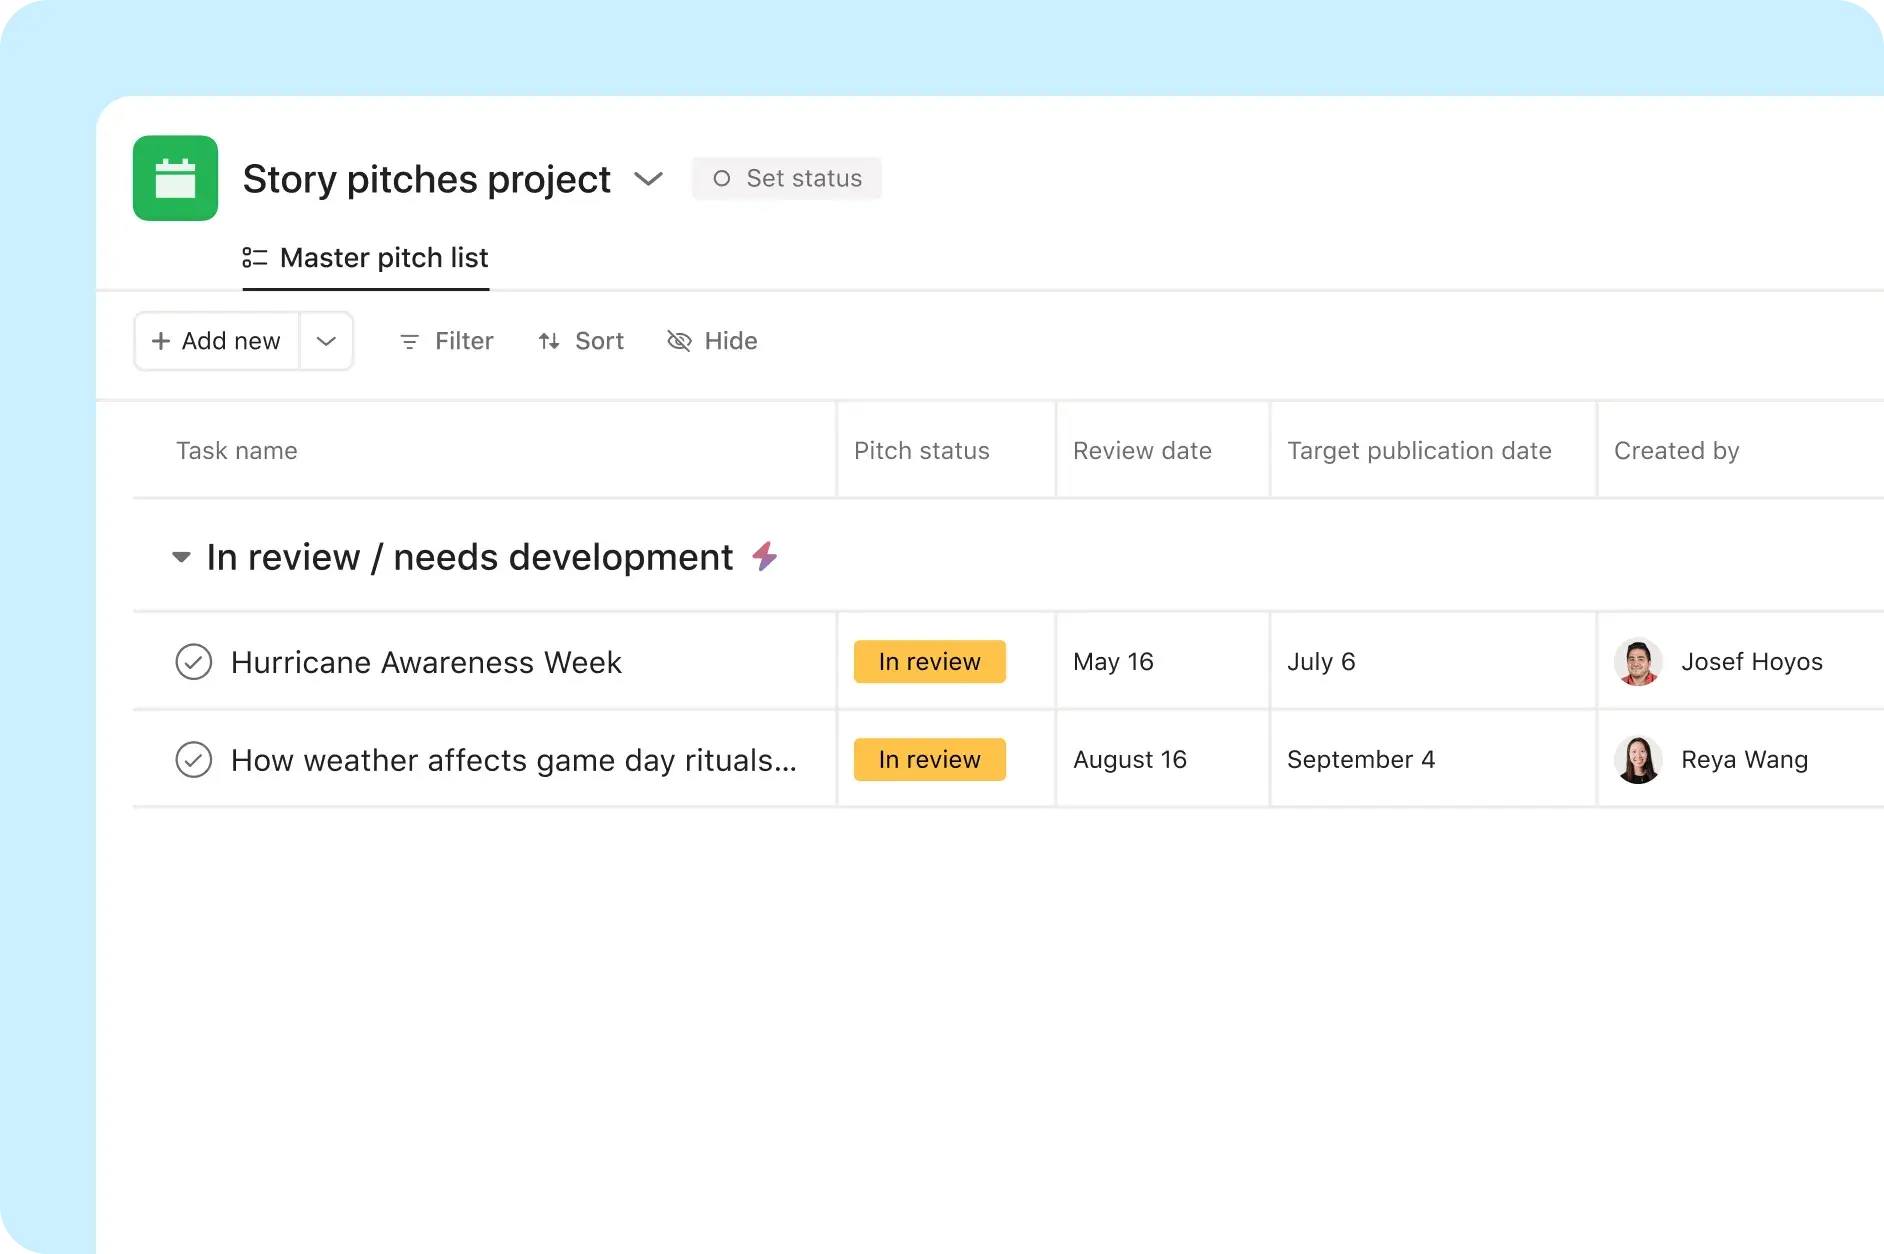The height and width of the screenshot is (1254, 1884).
Task: Open the Story pitches project dropdown
Action: 648,180
